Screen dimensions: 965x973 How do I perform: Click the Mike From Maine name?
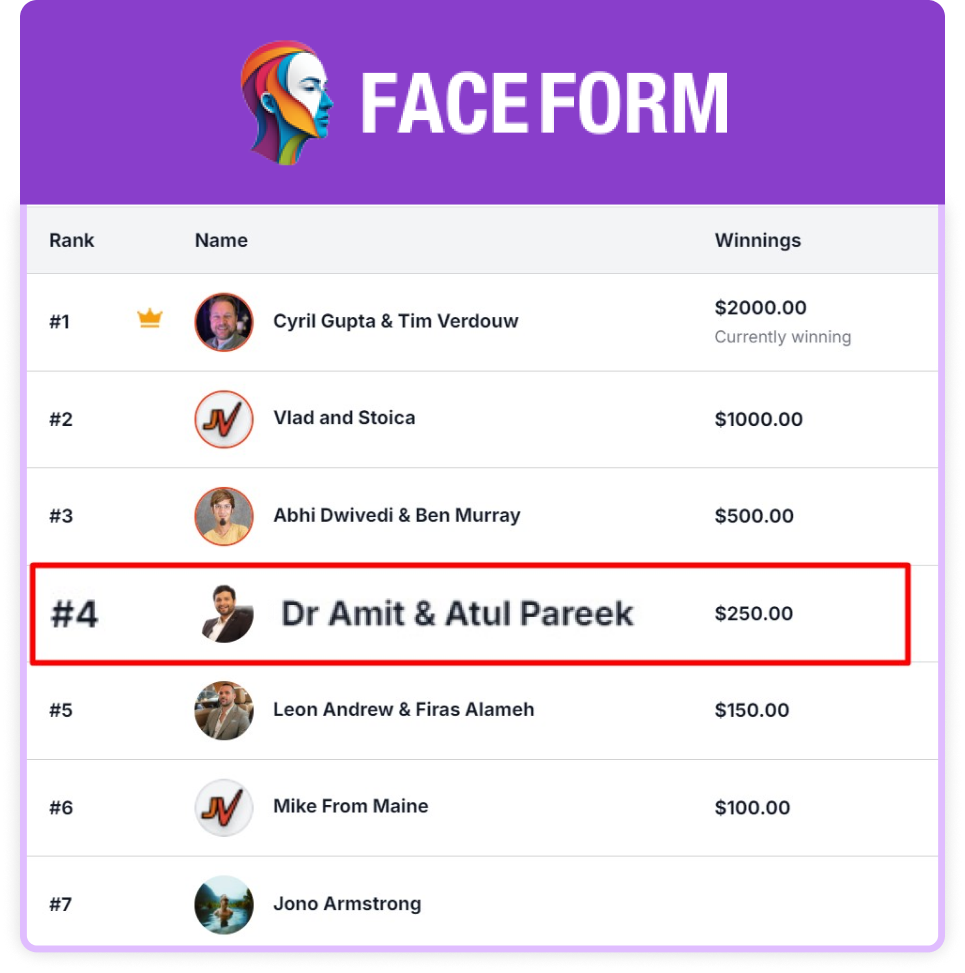click(351, 807)
